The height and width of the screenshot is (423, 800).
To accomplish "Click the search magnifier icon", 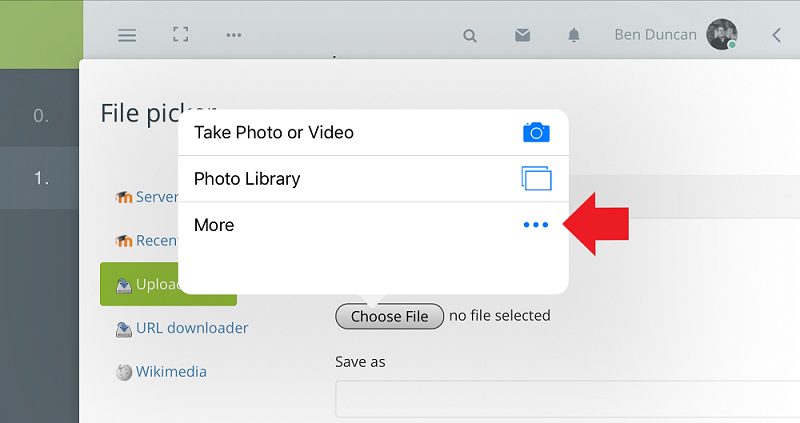I will click(x=470, y=35).
